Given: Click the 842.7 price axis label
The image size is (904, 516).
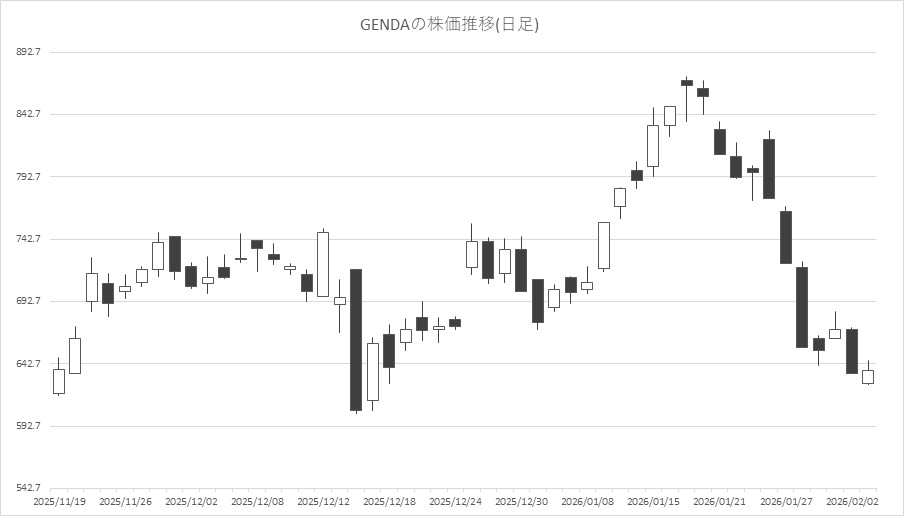Looking at the screenshot, I should [26, 114].
